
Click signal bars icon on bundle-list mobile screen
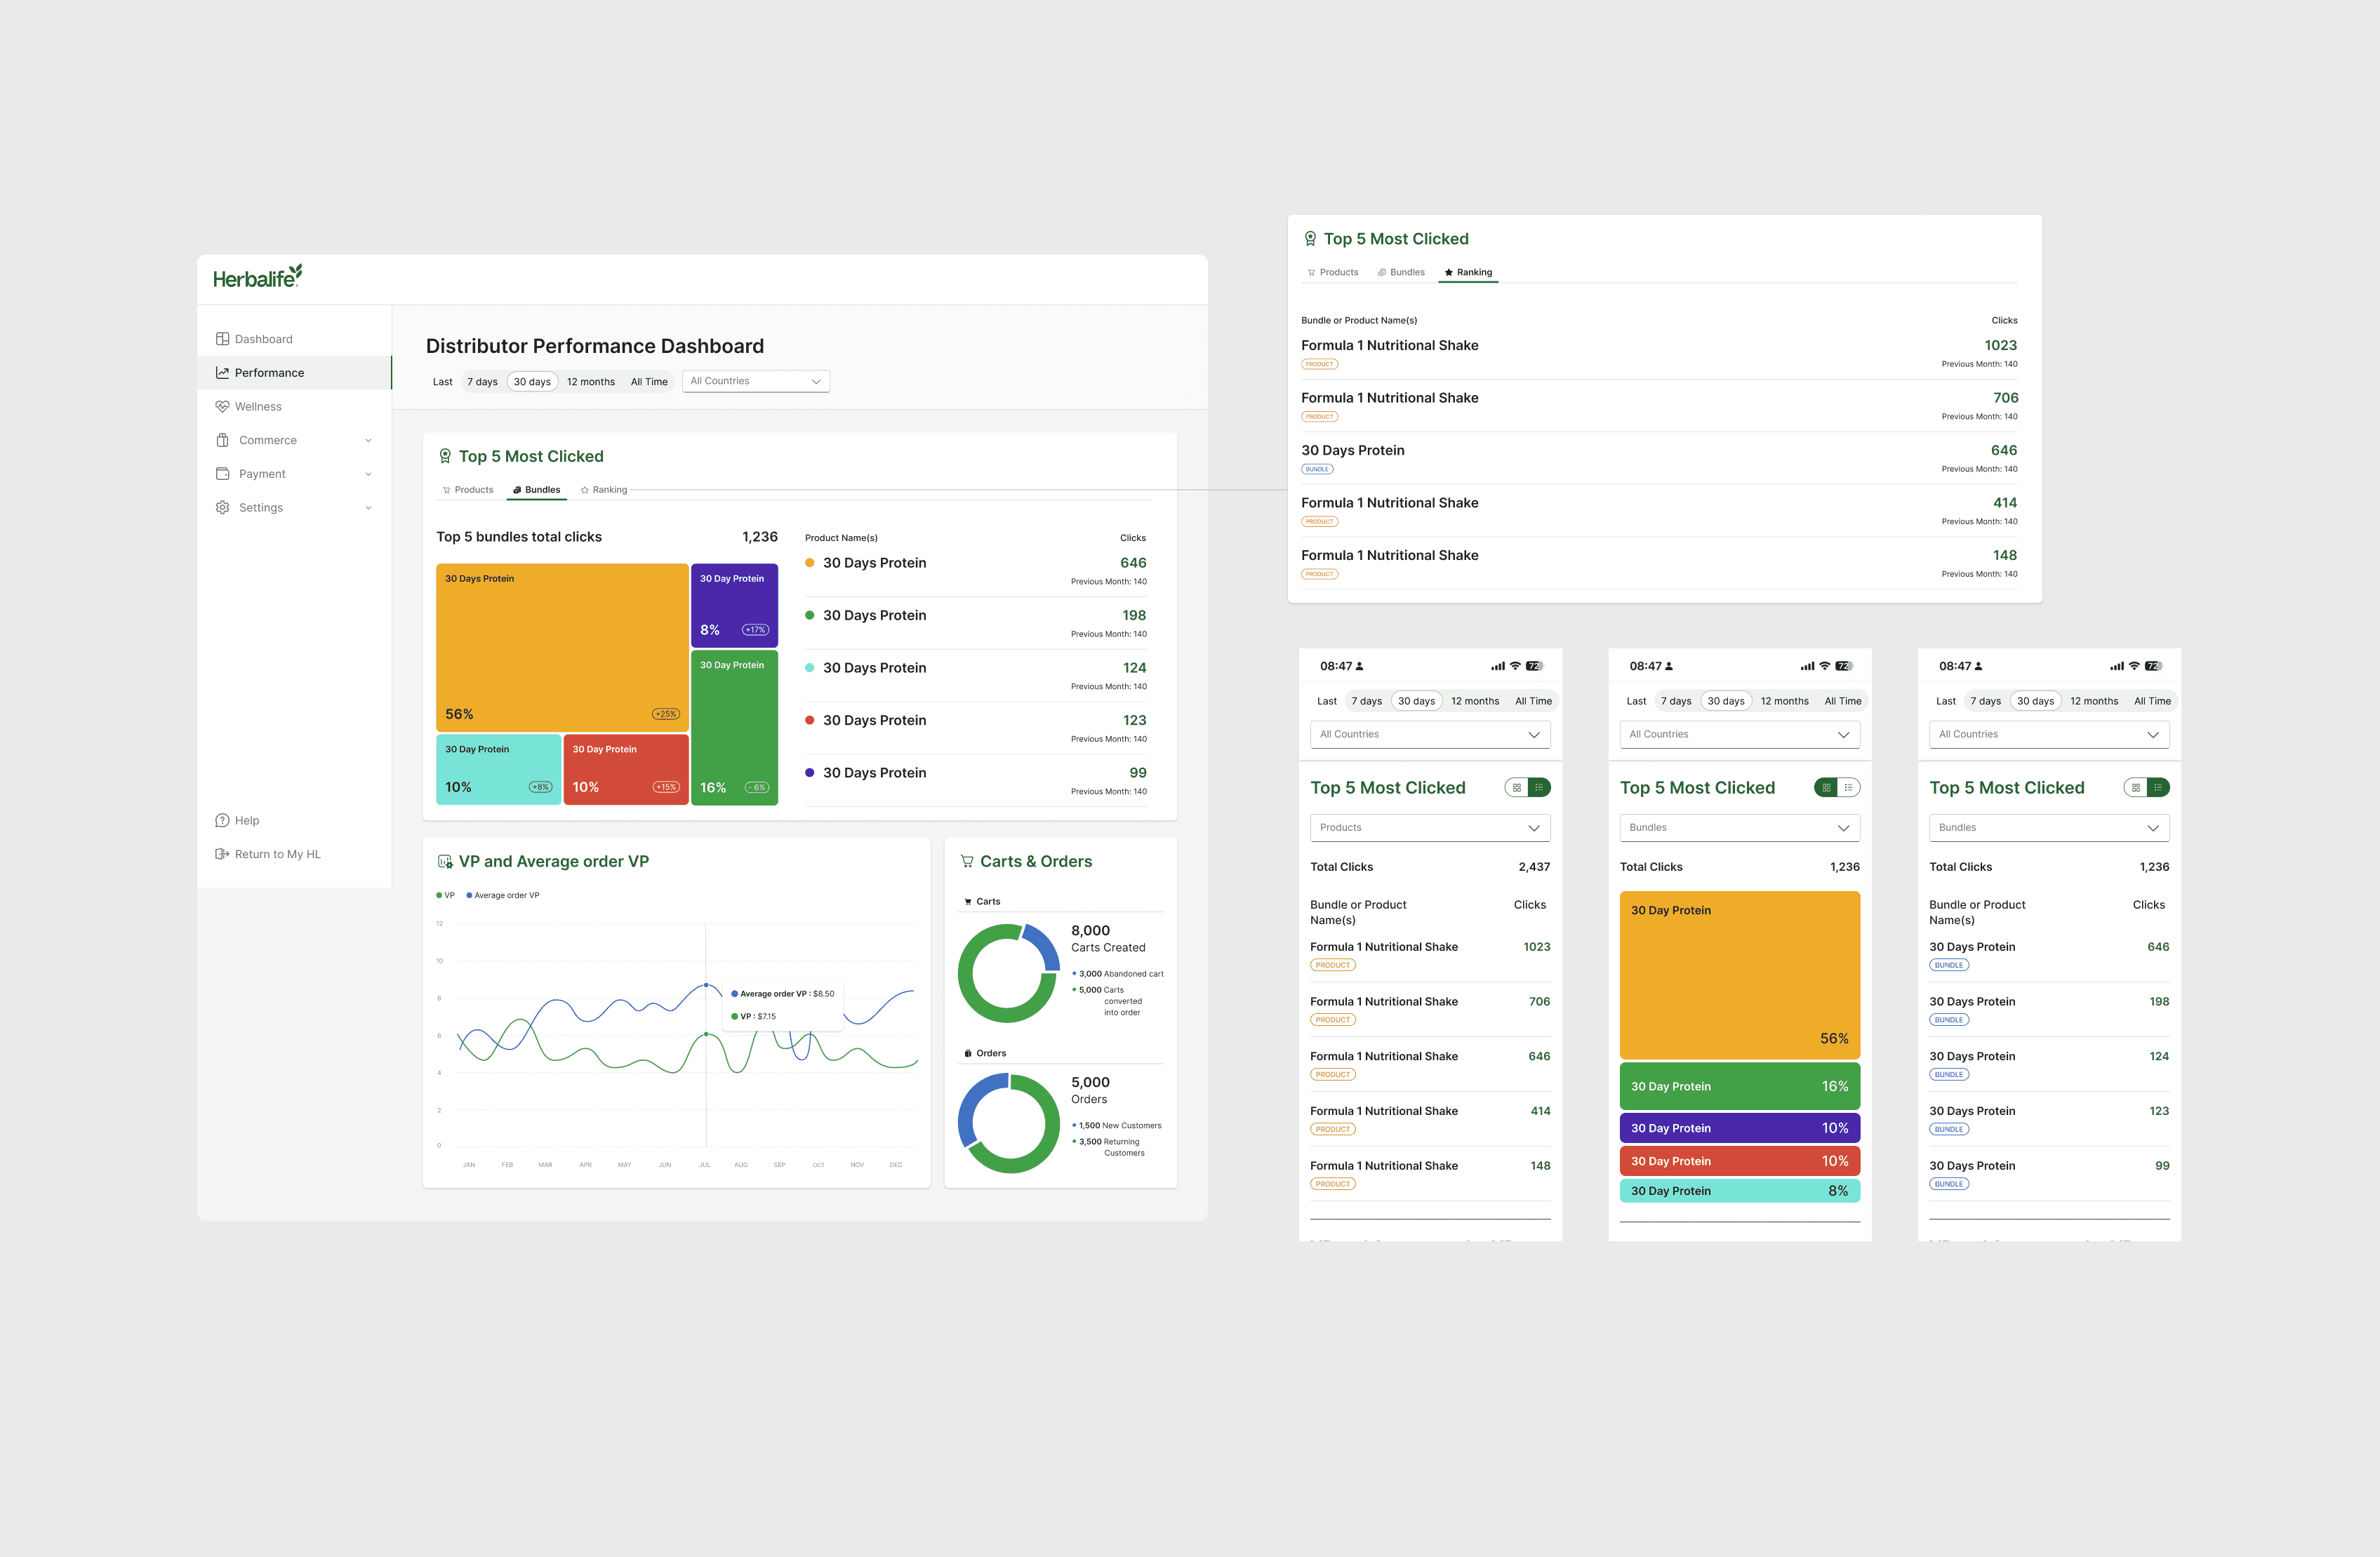click(x=2117, y=666)
